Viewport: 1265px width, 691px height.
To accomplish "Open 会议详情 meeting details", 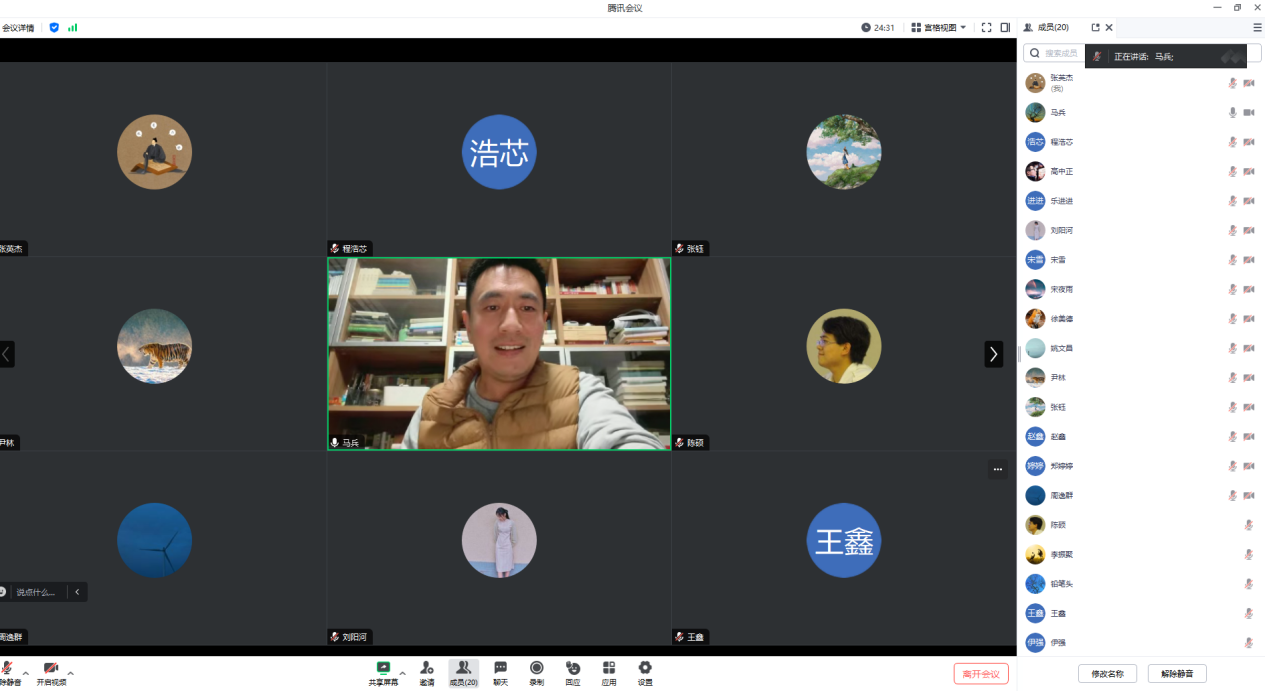I will 18,28.
